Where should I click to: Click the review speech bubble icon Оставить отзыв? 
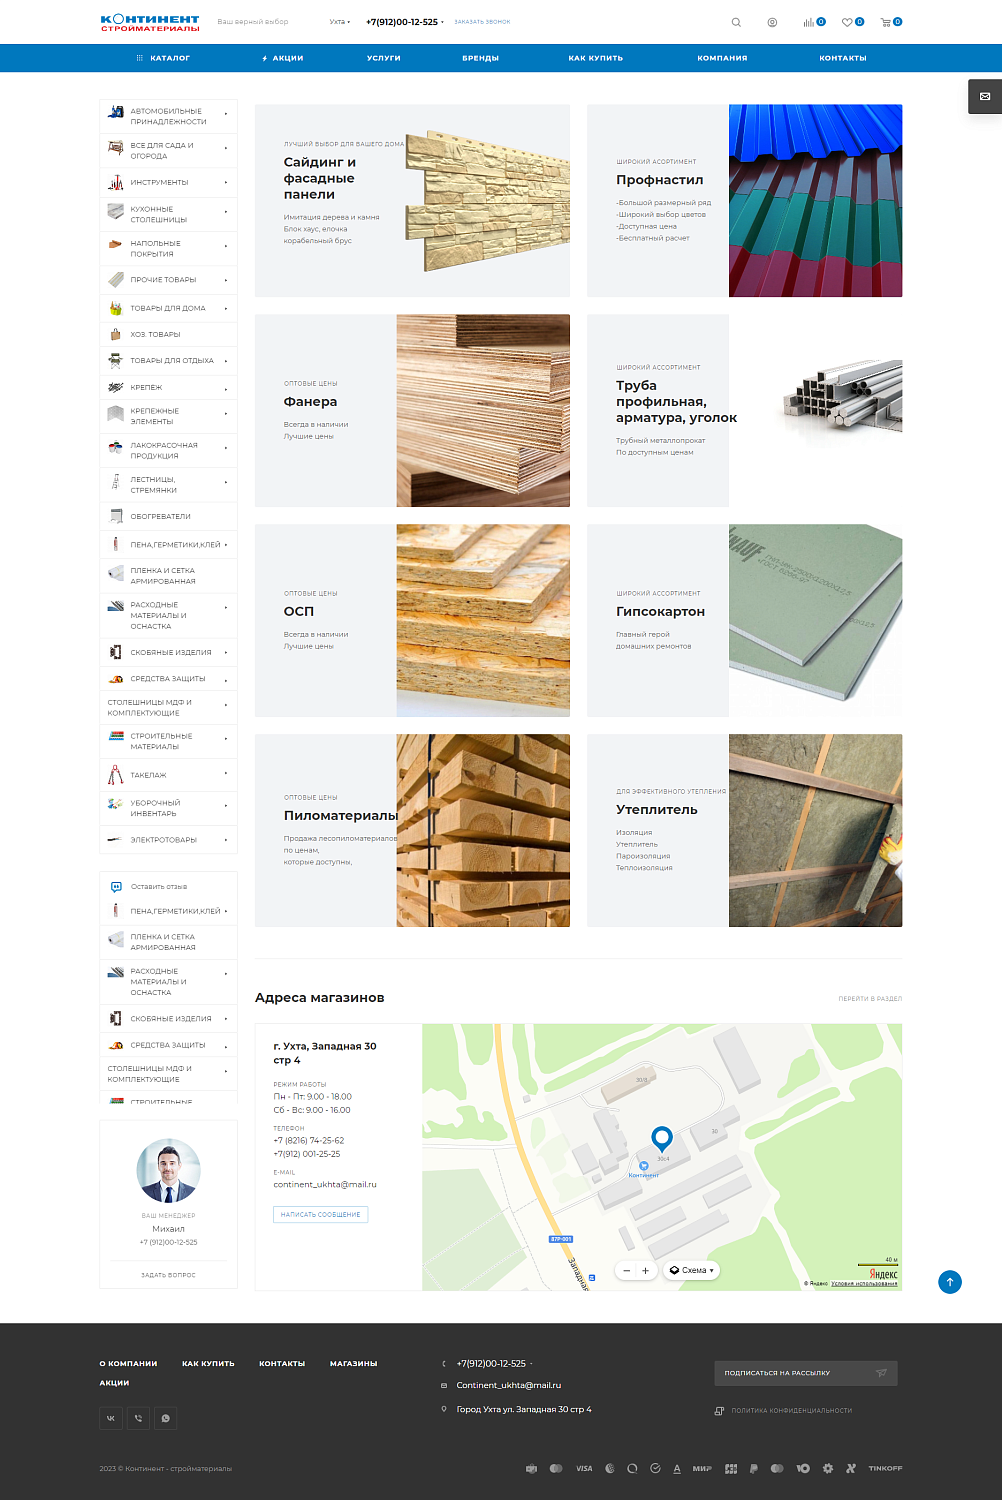(x=116, y=887)
